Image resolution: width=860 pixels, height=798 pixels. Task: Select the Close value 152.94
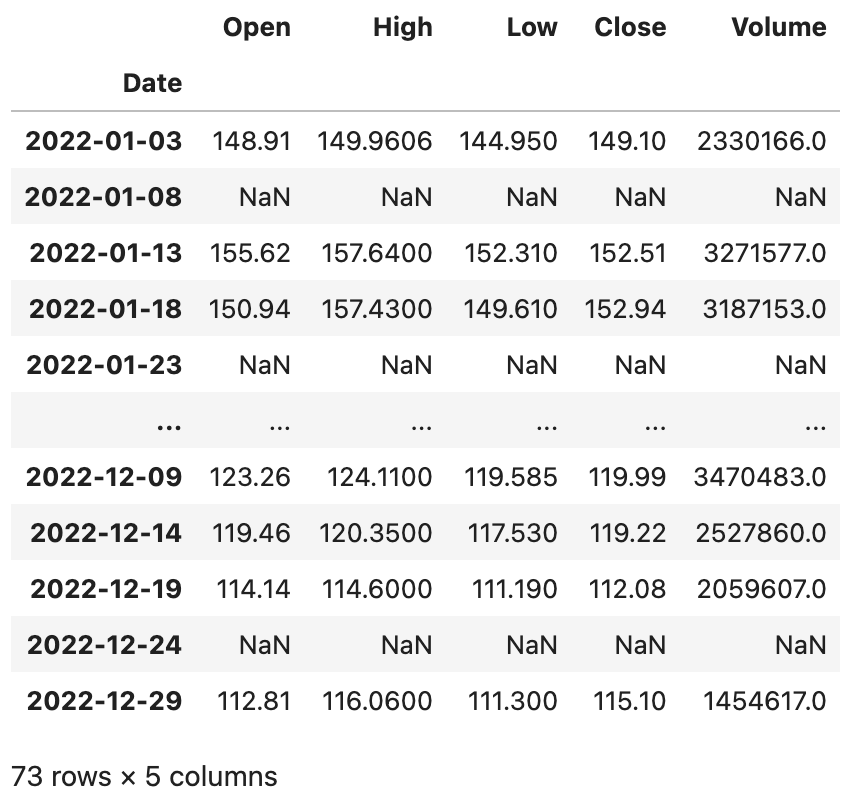(x=630, y=309)
